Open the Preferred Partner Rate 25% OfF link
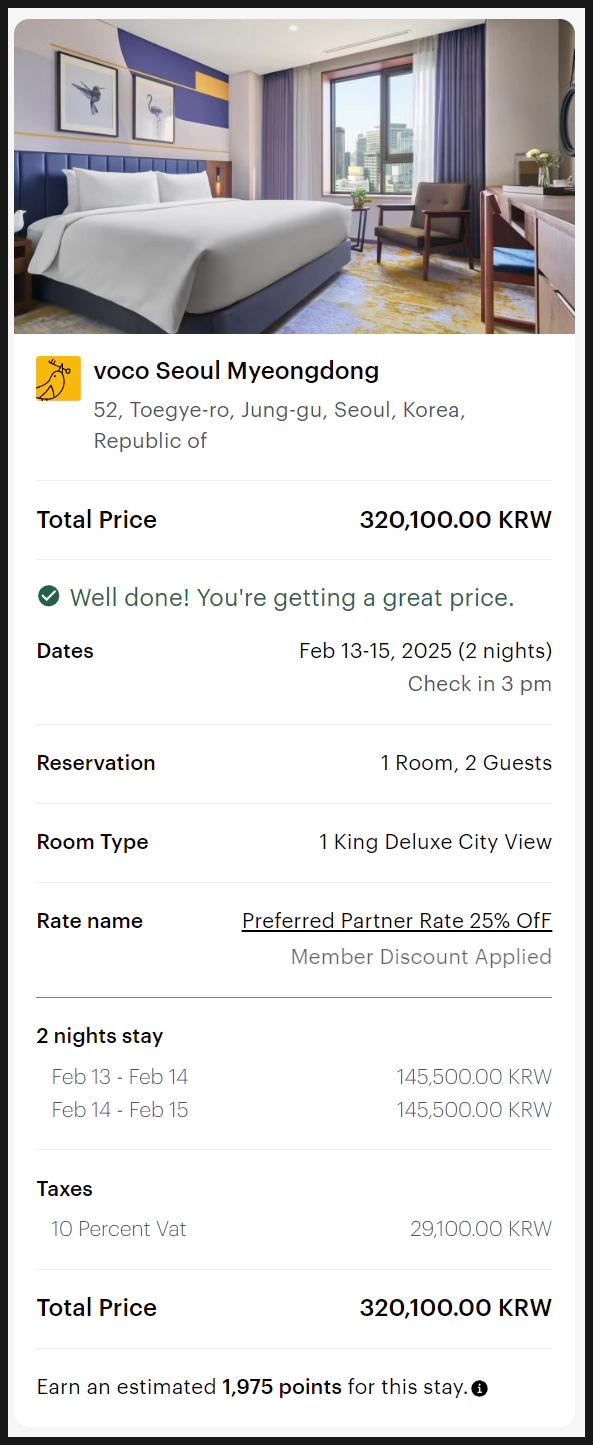This screenshot has height=1445, width=593. [397, 921]
